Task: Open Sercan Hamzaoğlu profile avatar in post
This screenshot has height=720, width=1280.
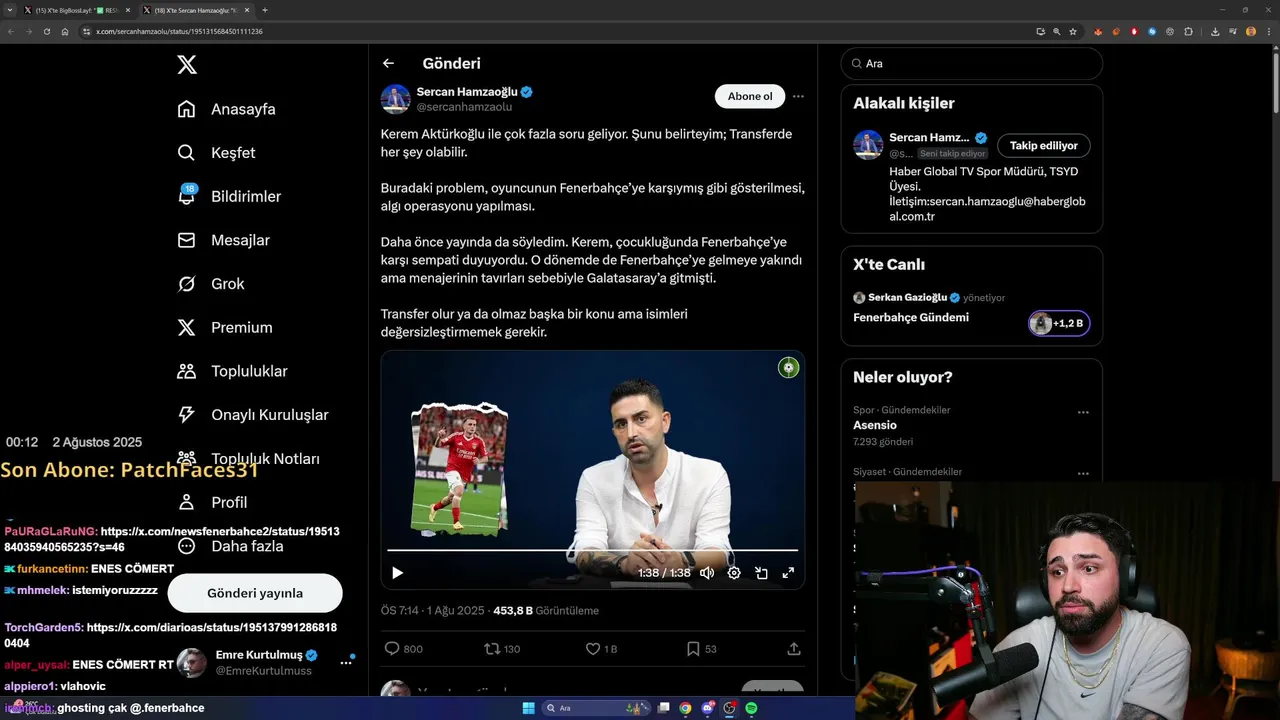Action: point(396,99)
